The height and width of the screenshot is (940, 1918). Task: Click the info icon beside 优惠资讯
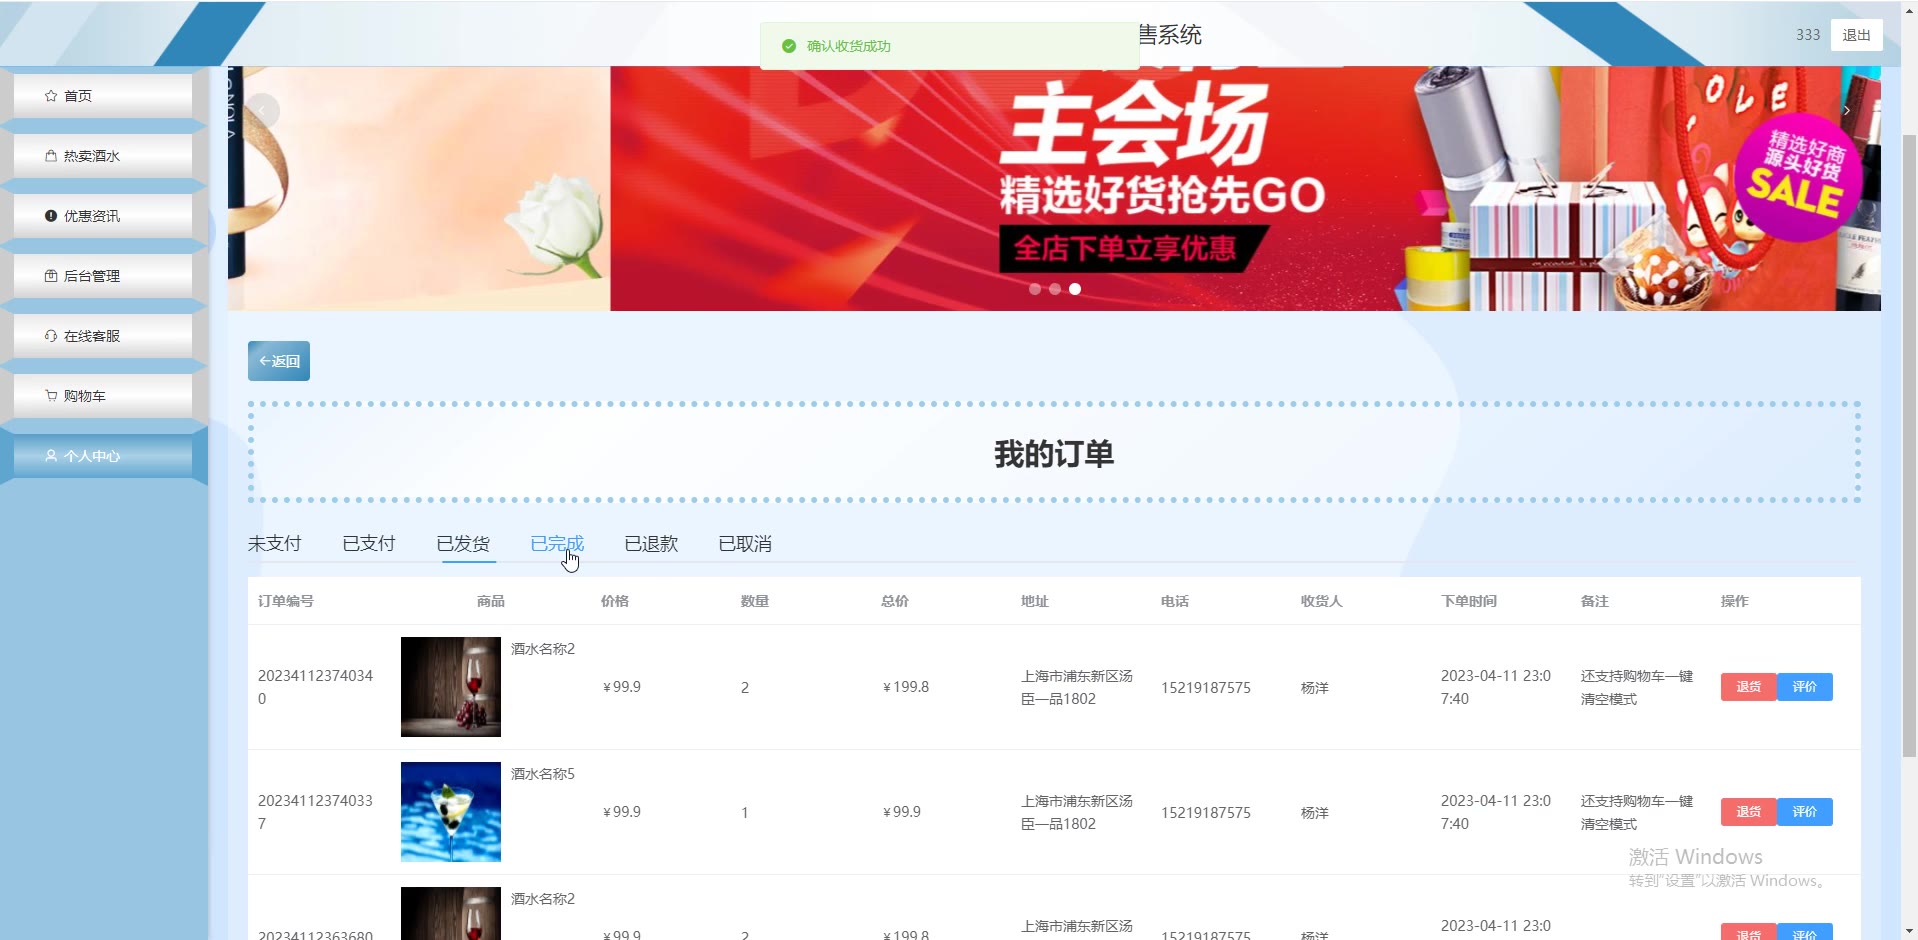tap(51, 216)
